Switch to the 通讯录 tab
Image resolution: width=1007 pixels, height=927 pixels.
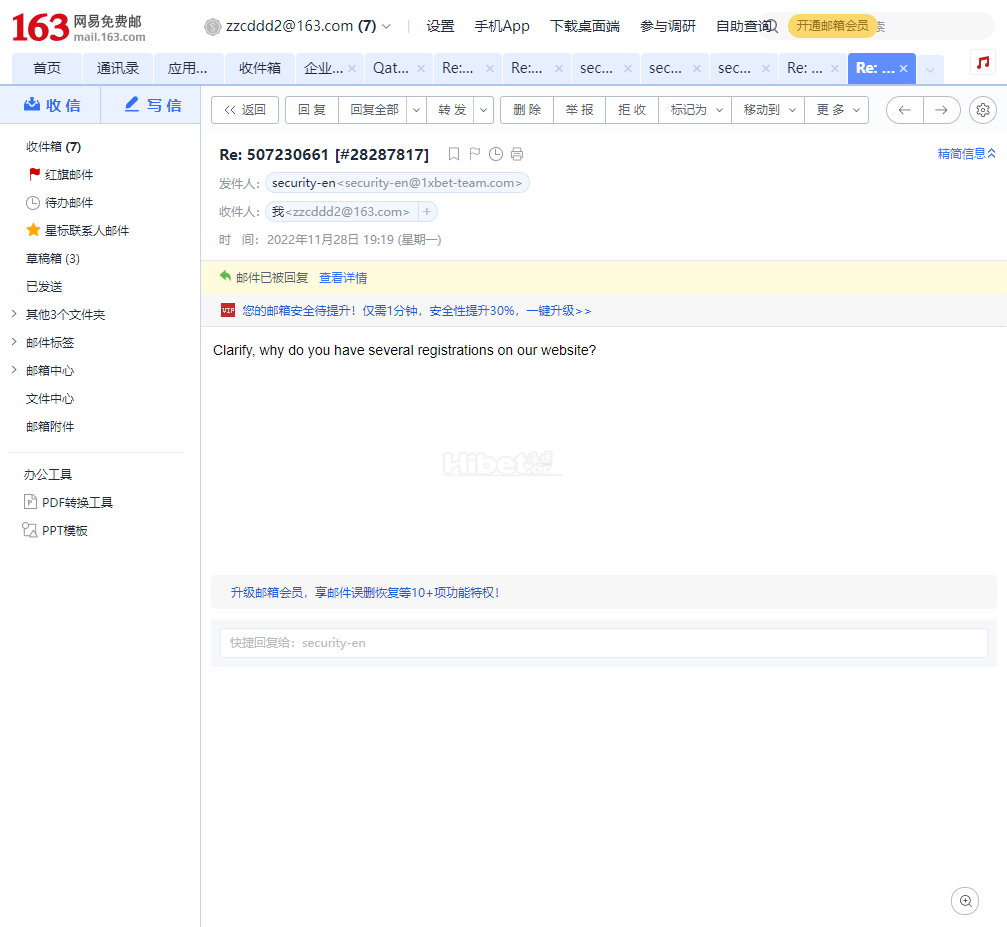[x=118, y=69]
